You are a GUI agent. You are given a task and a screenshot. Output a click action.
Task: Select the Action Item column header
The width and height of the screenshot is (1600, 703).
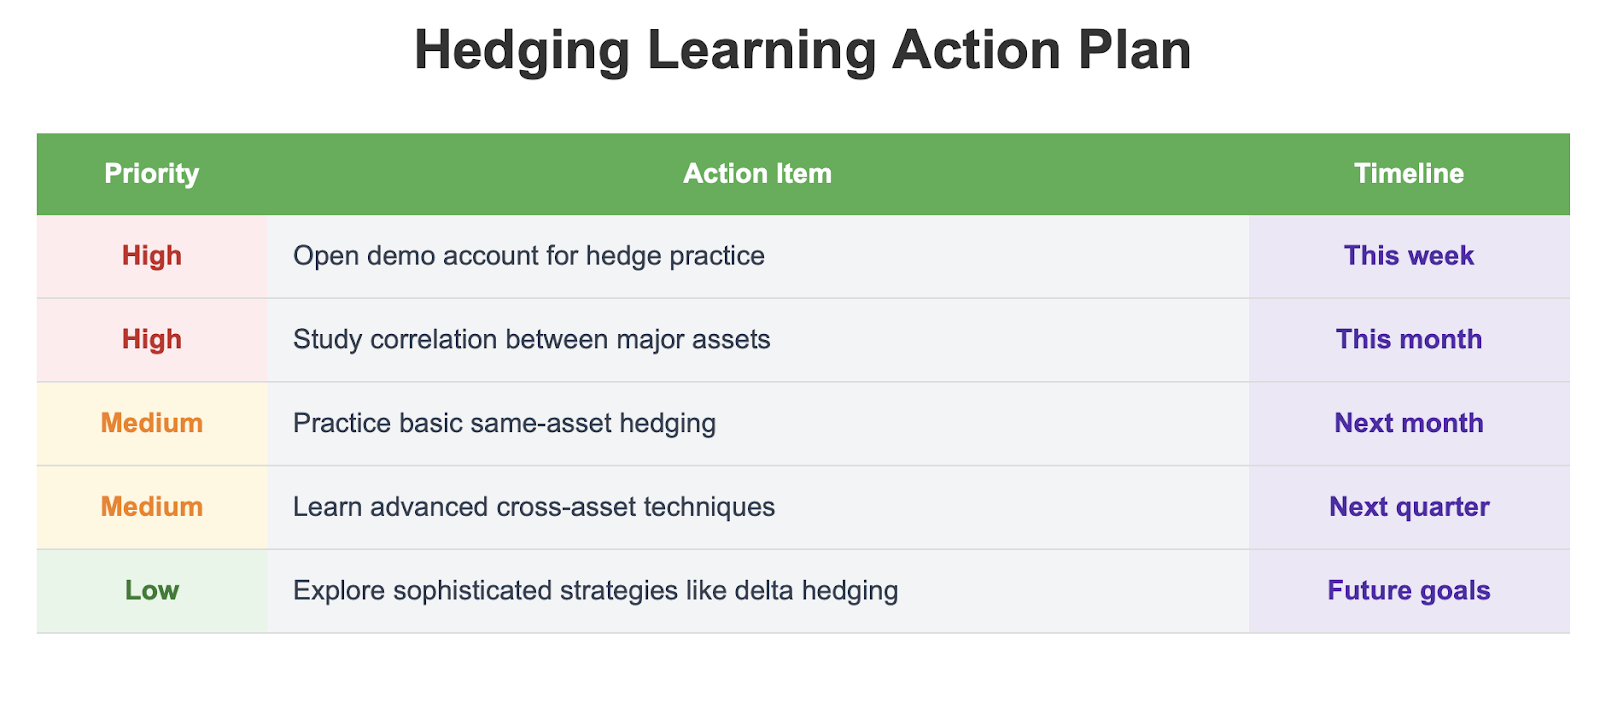[757, 174]
